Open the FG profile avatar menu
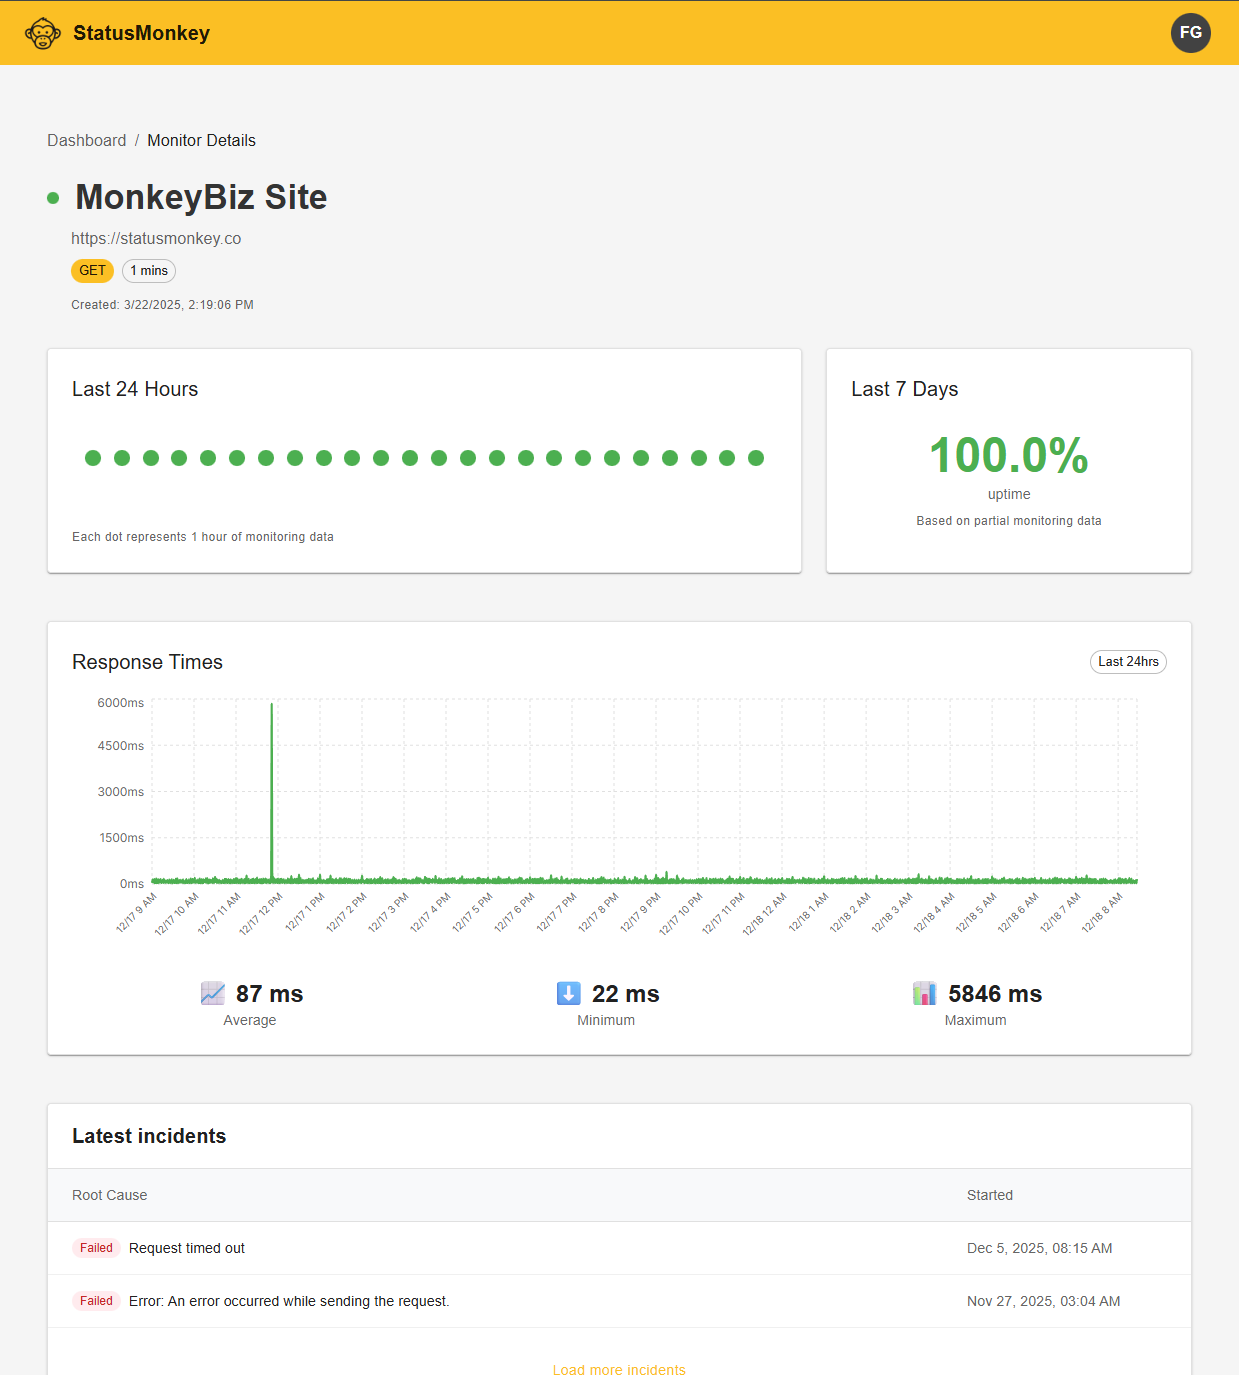 click(x=1190, y=32)
